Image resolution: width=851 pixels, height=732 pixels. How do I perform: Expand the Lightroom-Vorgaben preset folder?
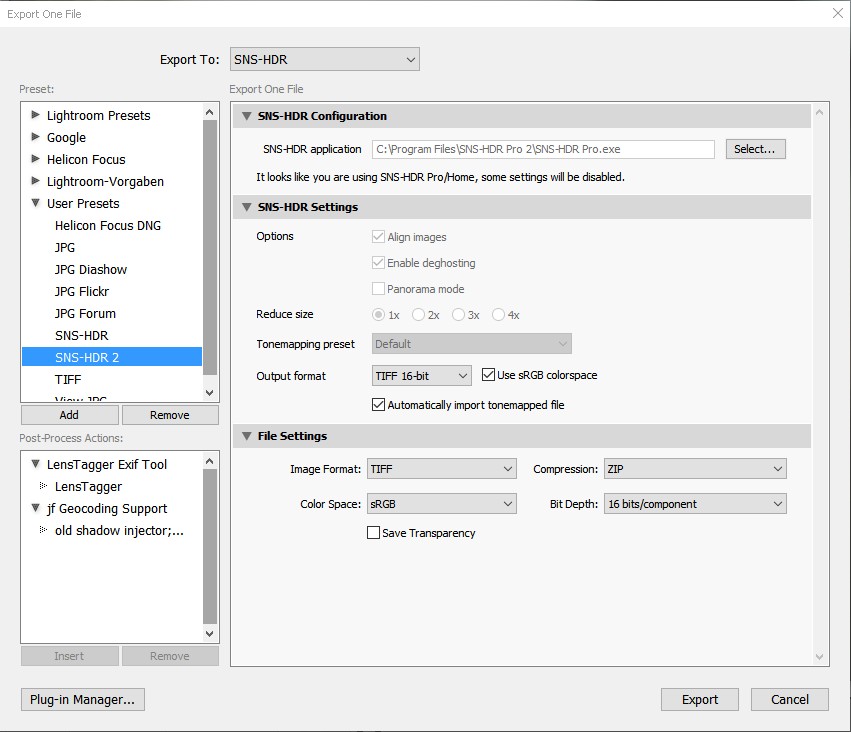click(x=36, y=181)
